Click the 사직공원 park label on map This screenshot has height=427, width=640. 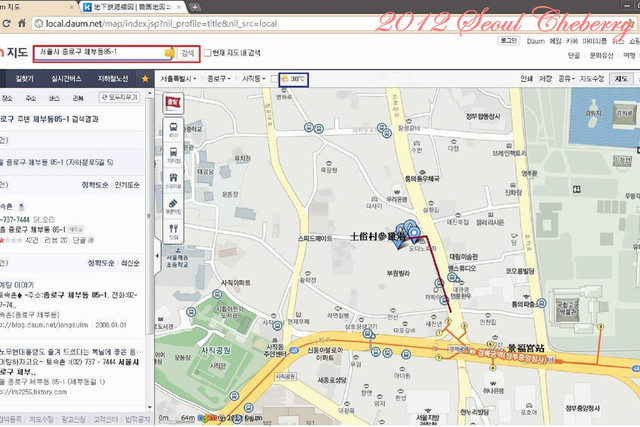[216, 351]
